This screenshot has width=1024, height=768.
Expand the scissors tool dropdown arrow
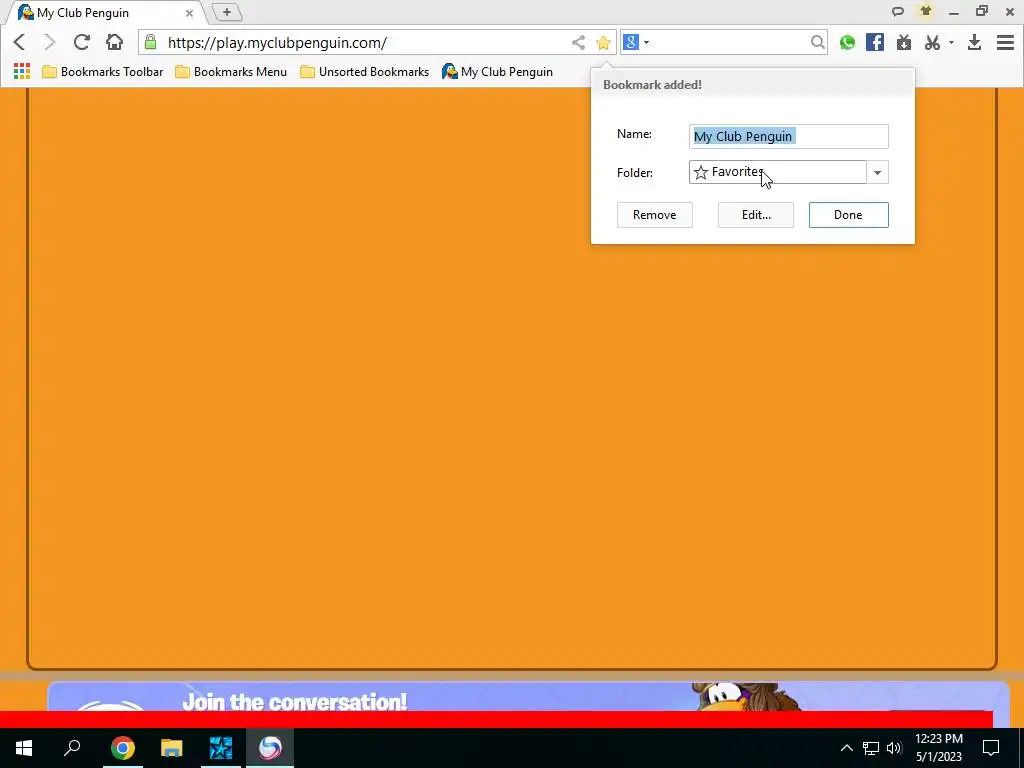click(x=951, y=42)
